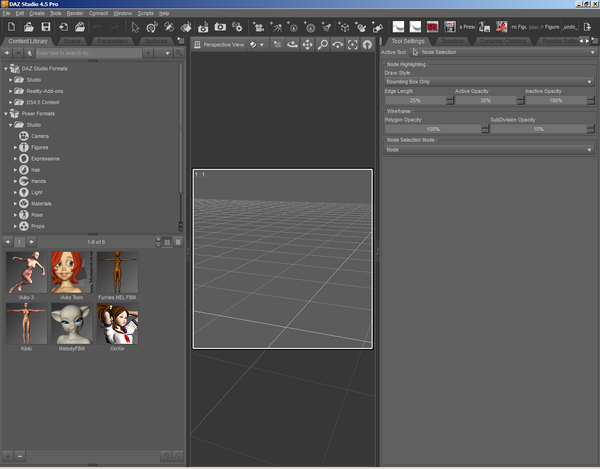
Task: Go up one folder level in Content Library
Action: 29,53
